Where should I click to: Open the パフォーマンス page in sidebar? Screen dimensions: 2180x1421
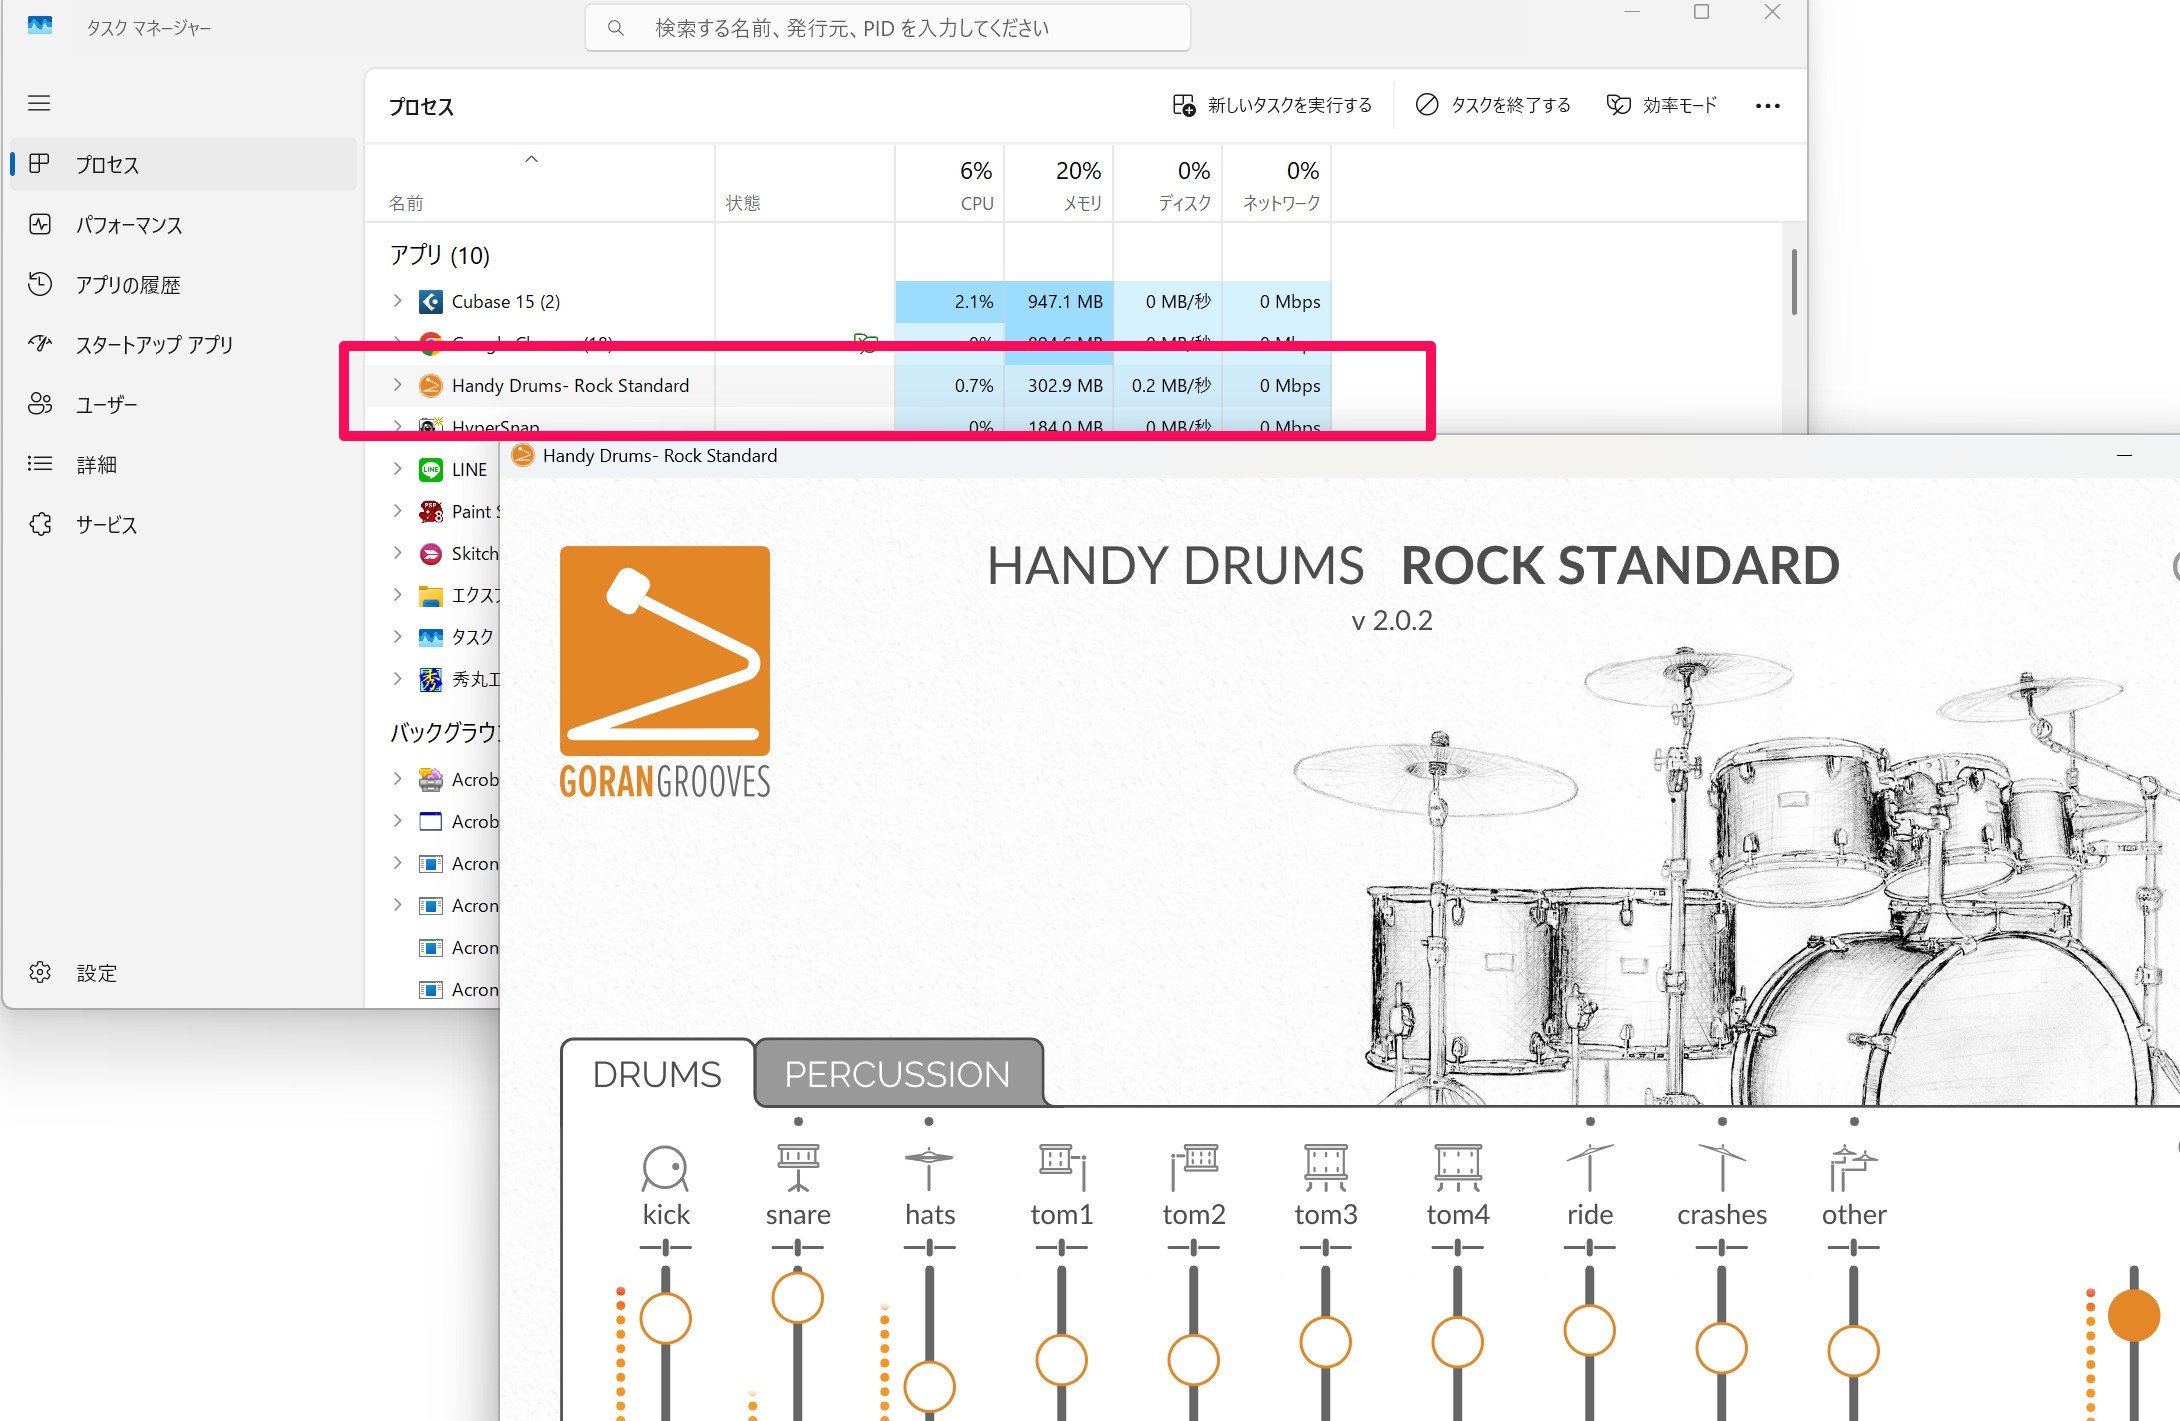point(129,225)
